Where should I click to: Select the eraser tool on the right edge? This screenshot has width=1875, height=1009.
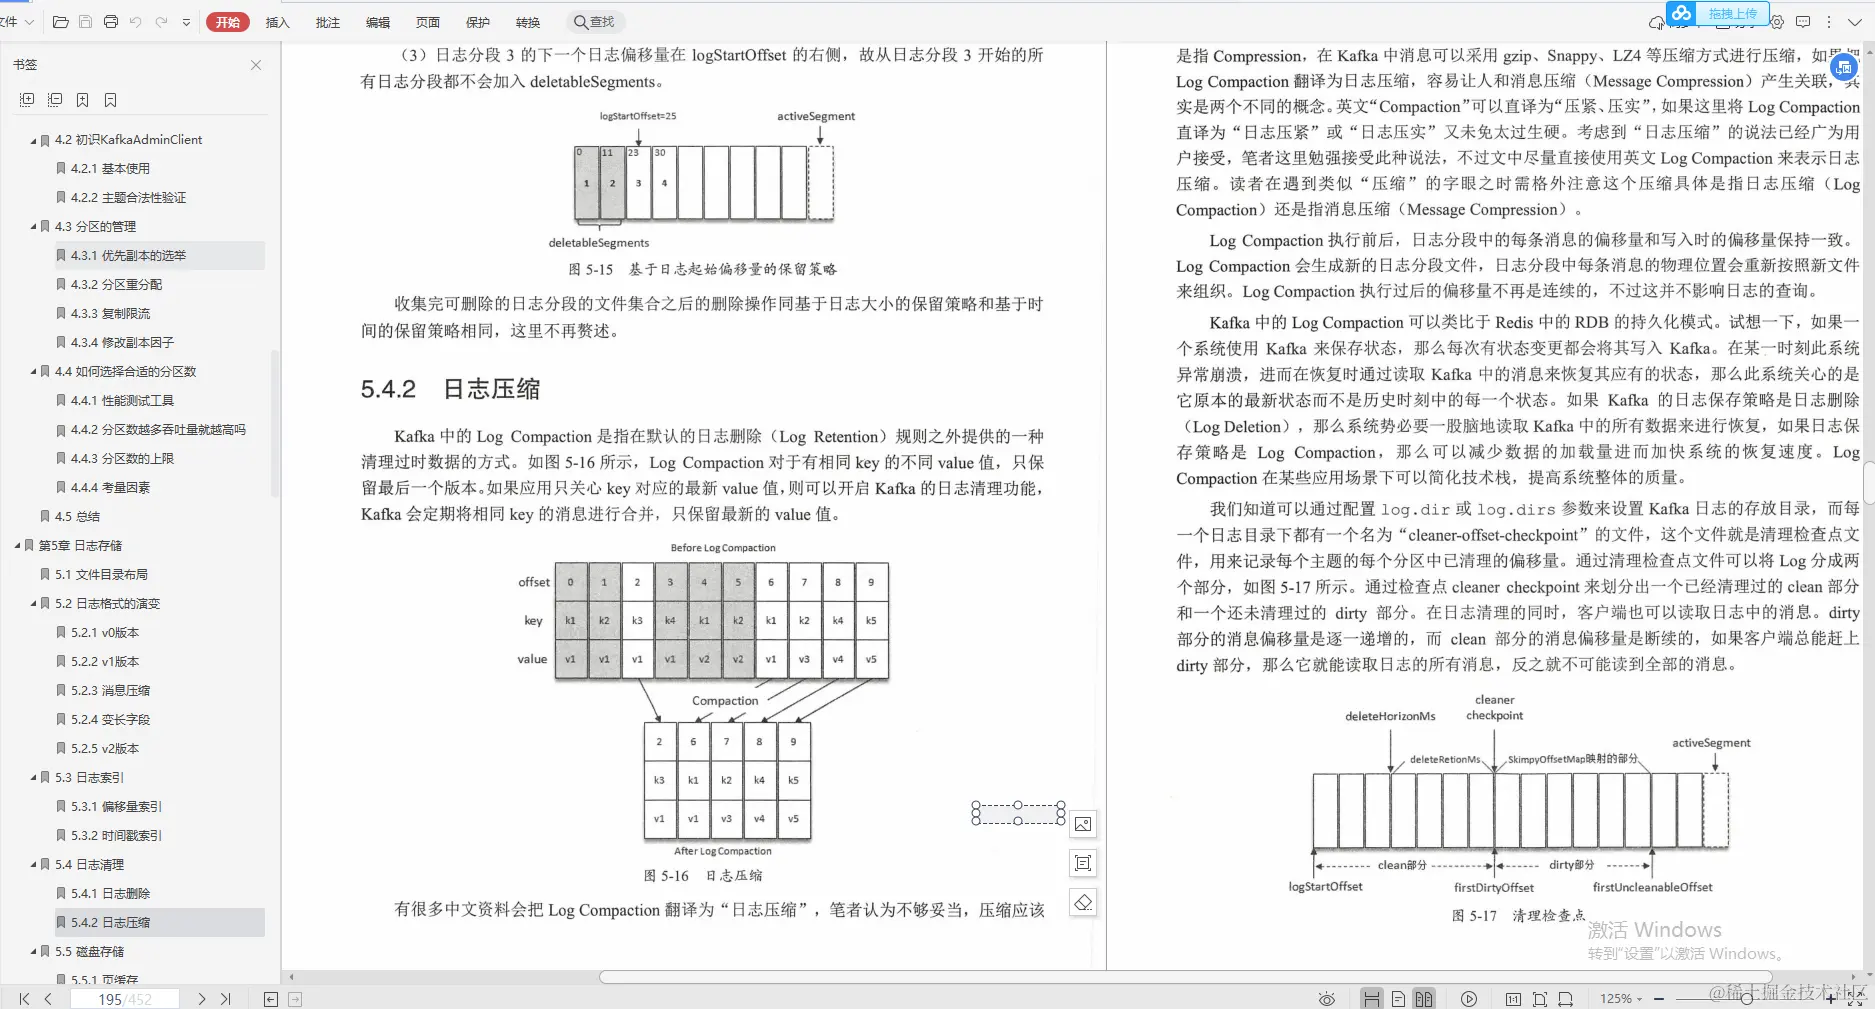pos(1083,902)
